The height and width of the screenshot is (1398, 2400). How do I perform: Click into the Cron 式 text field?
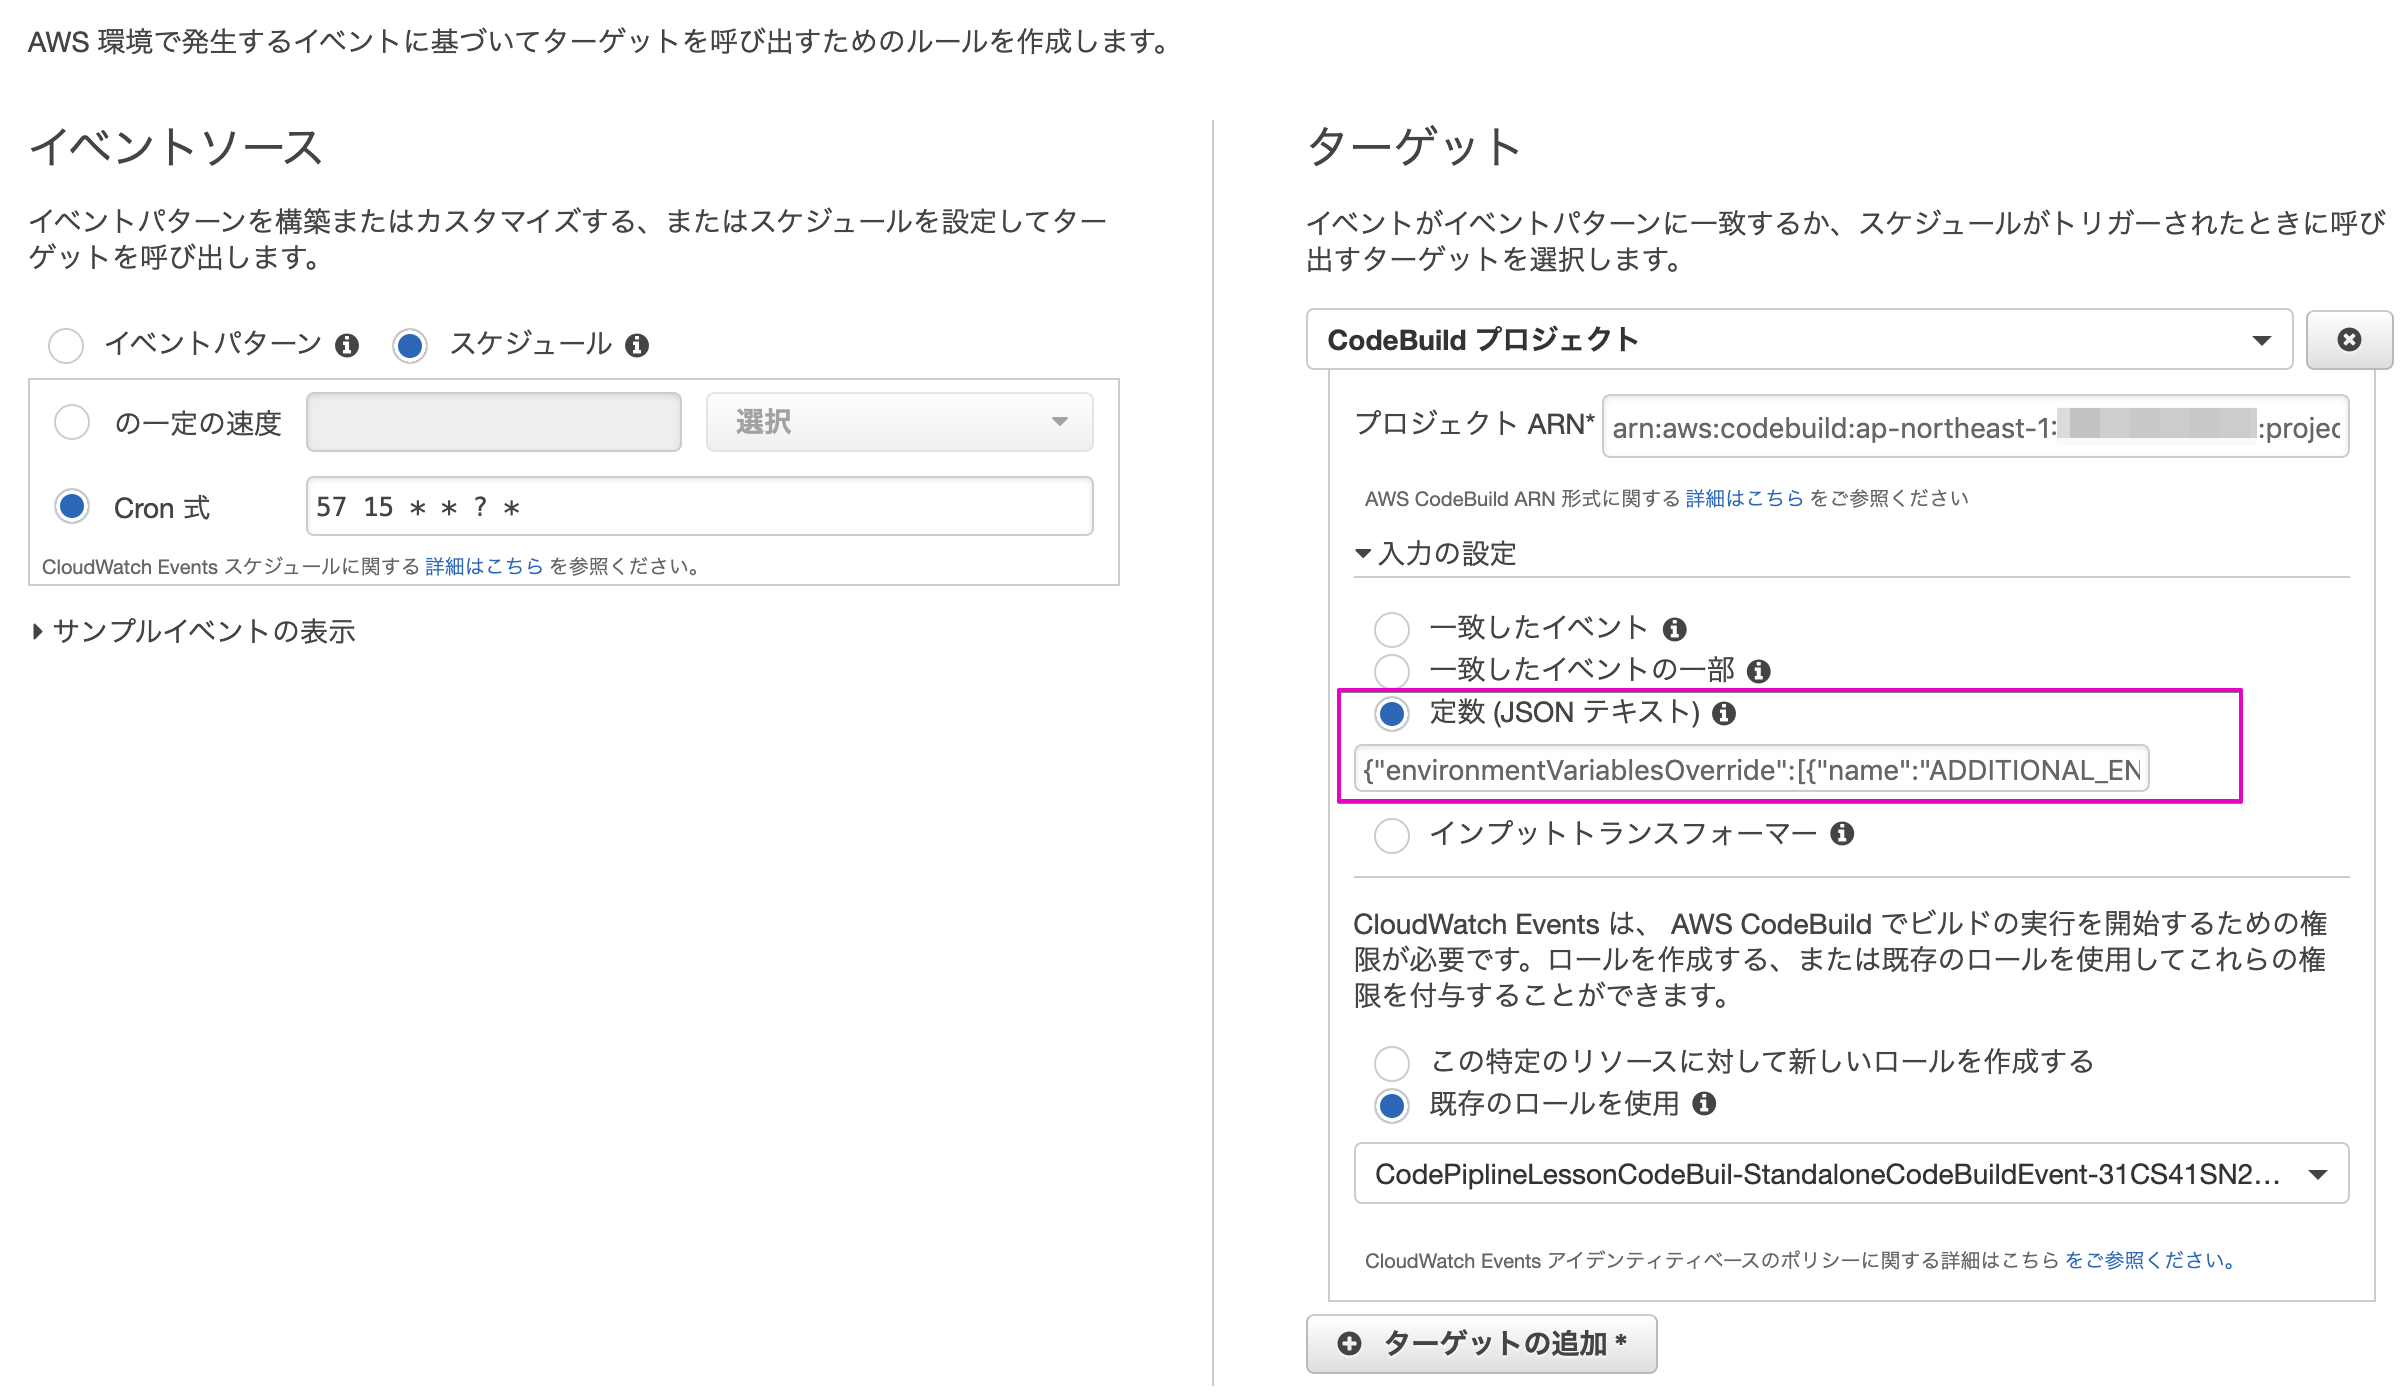click(x=699, y=506)
